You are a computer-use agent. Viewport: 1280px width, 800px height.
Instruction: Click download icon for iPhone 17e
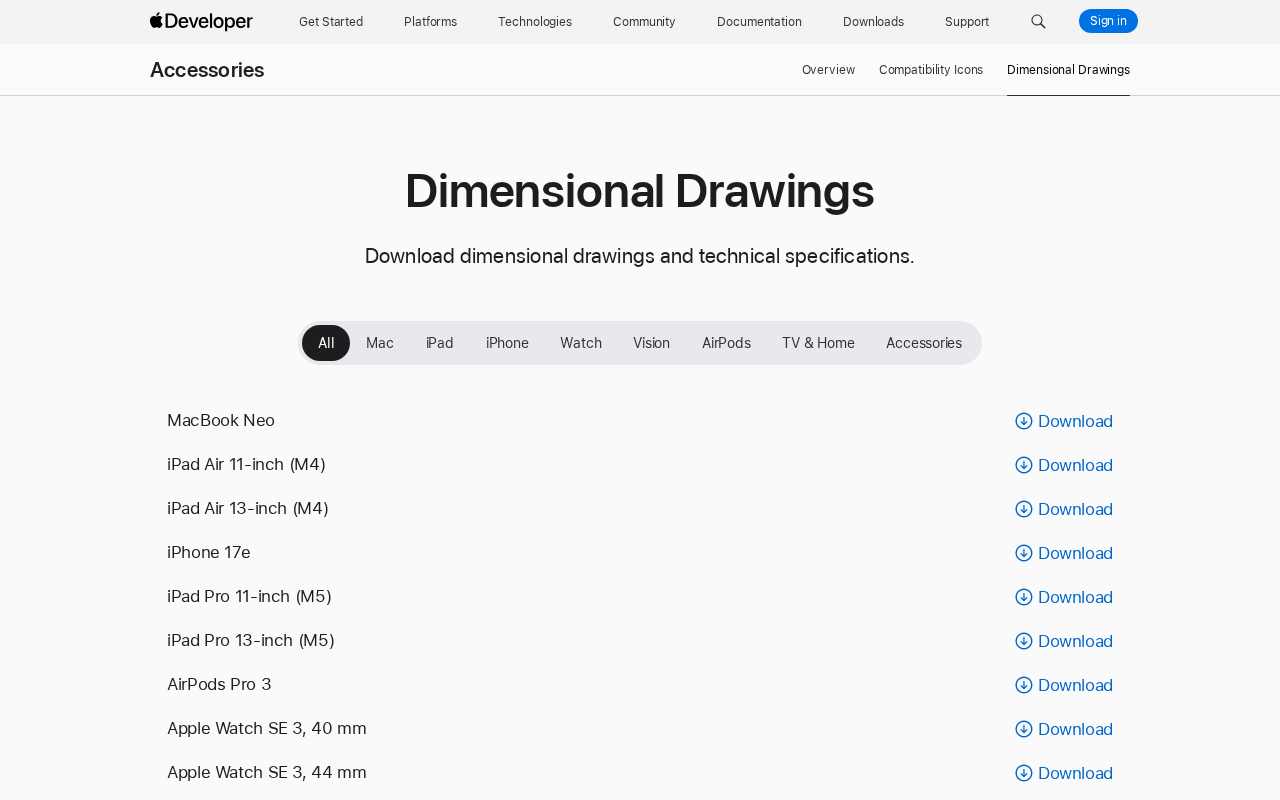(1024, 553)
